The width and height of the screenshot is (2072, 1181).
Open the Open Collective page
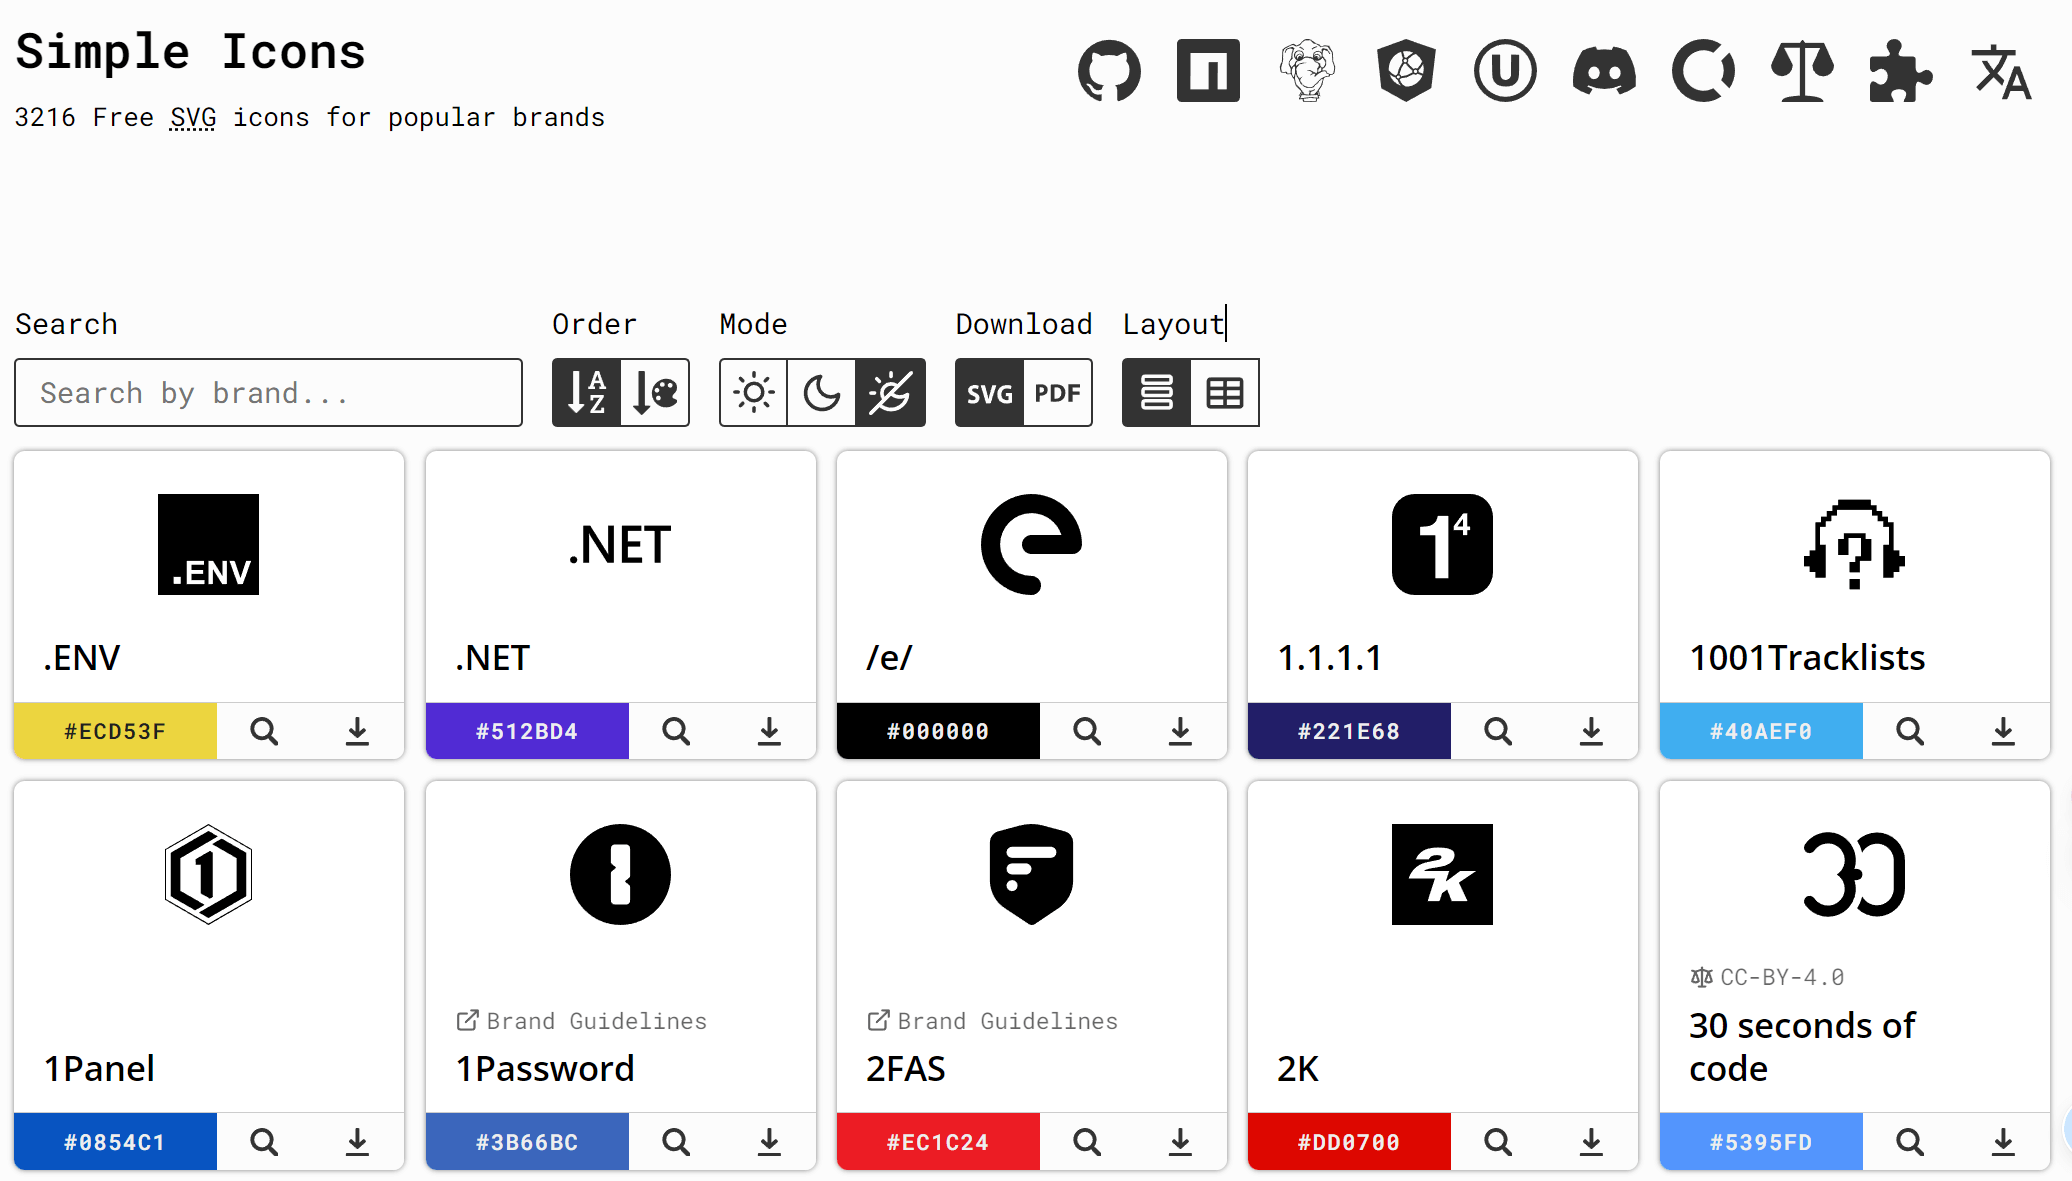pos(1703,70)
